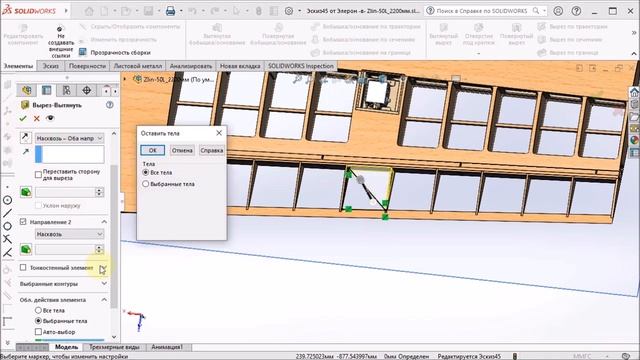Select Все тела radio in feature scope
The height and width of the screenshot is (360, 640).
click(x=38, y=310)
